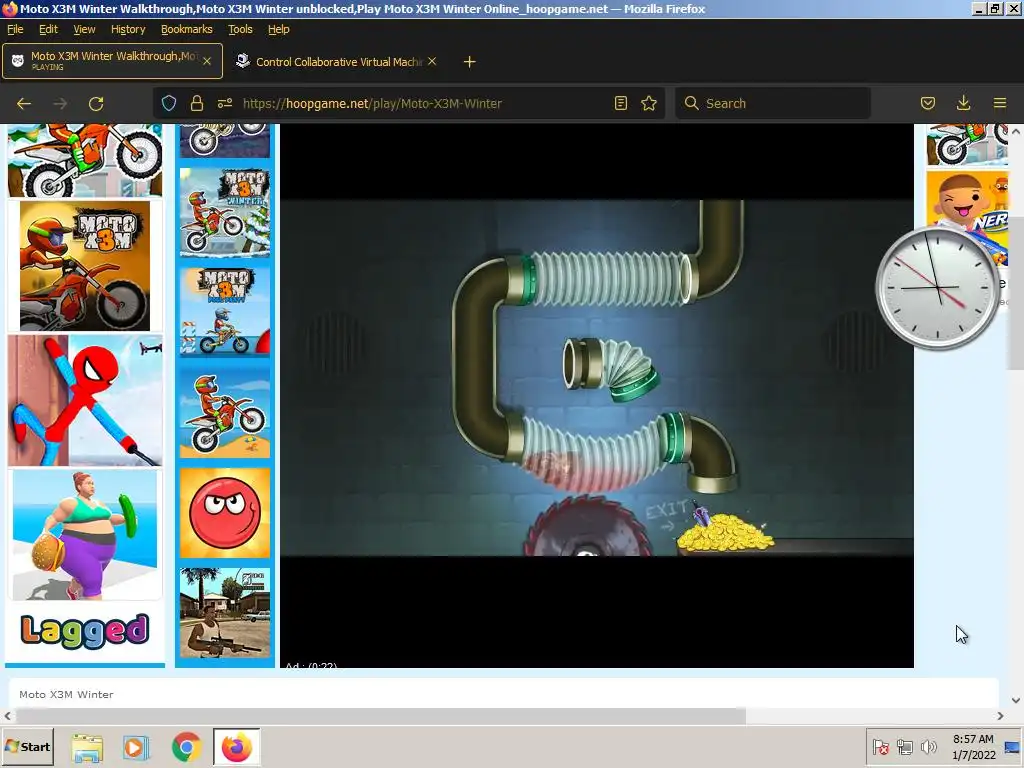Viewport: 1024px width, 768px height.
Task: Open the History menu
Action: pos(128,29)
